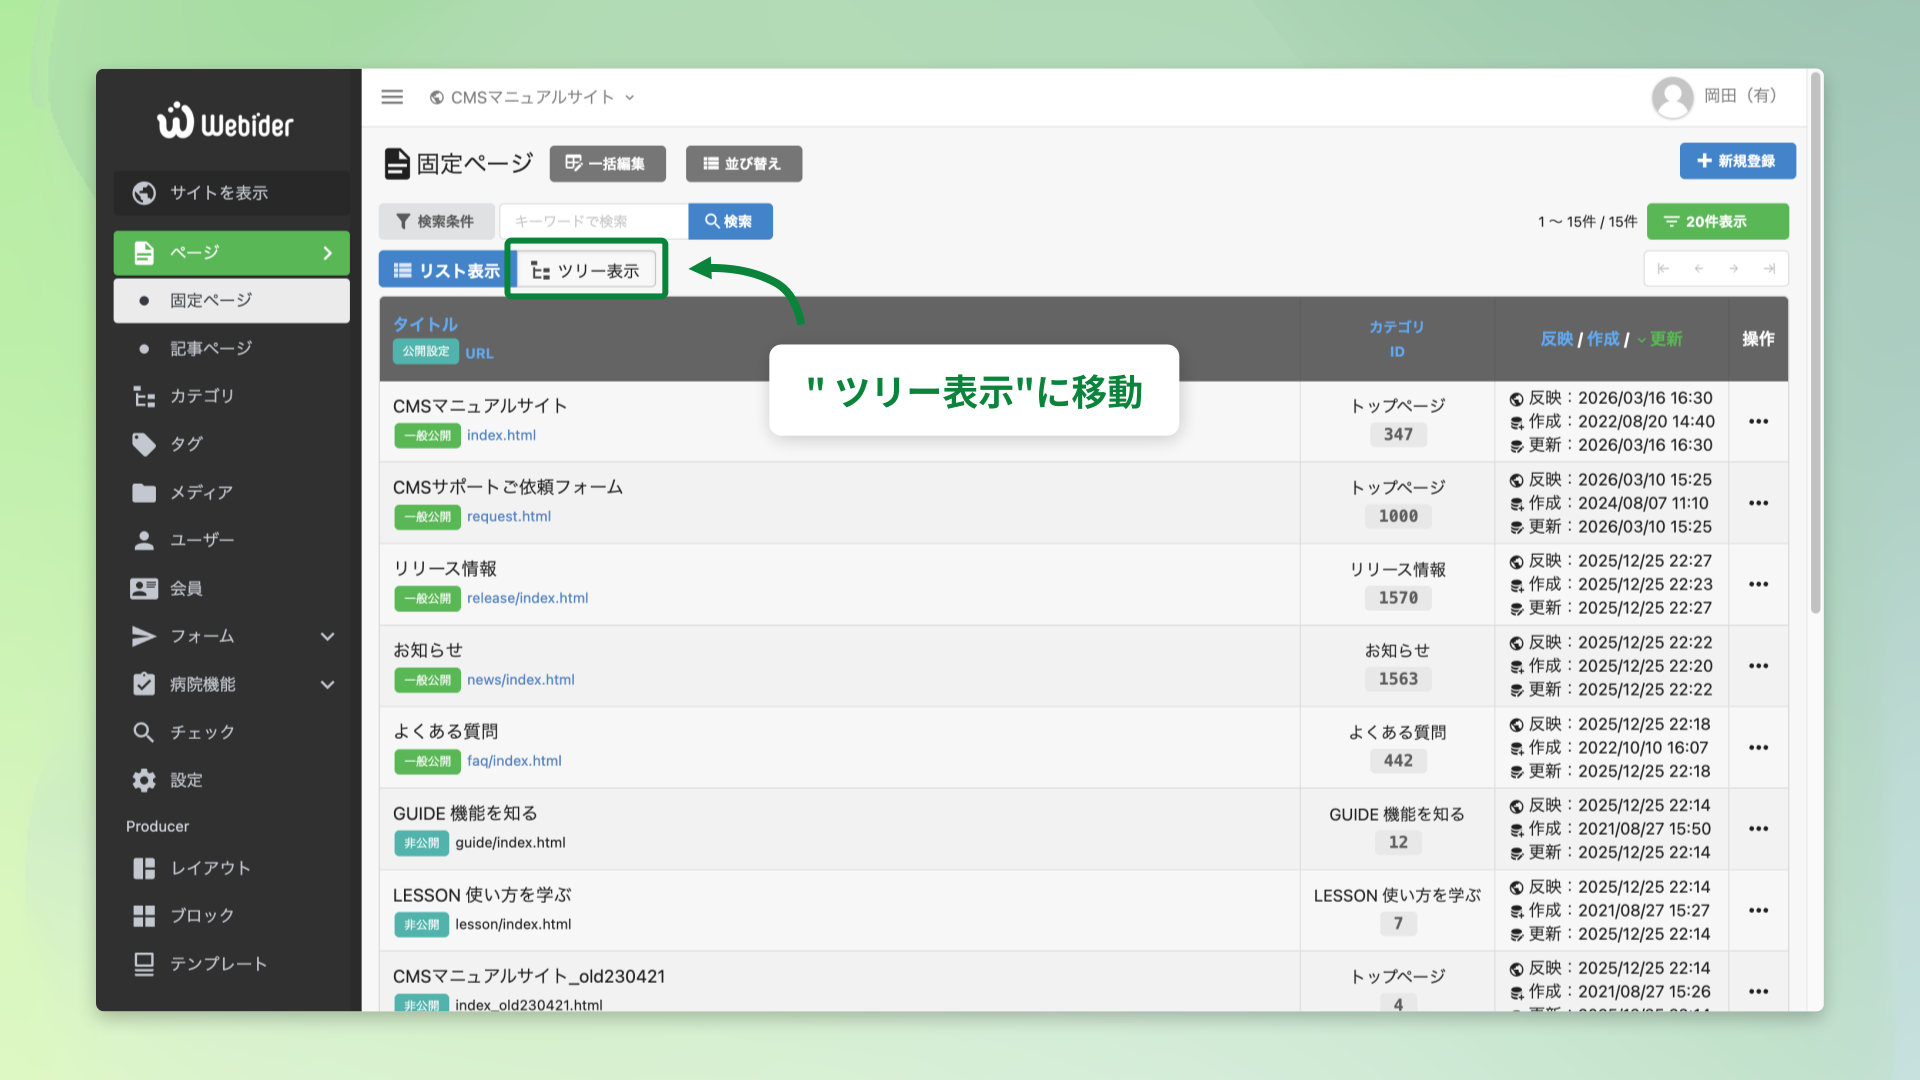Open actions menu for GUIDE 機能を知る row

(1758, 829)
